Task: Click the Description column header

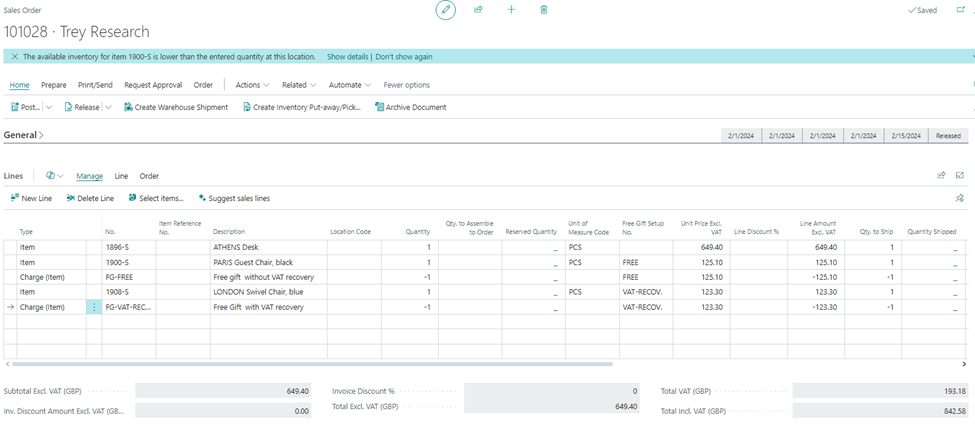Action: click(229, 232)
